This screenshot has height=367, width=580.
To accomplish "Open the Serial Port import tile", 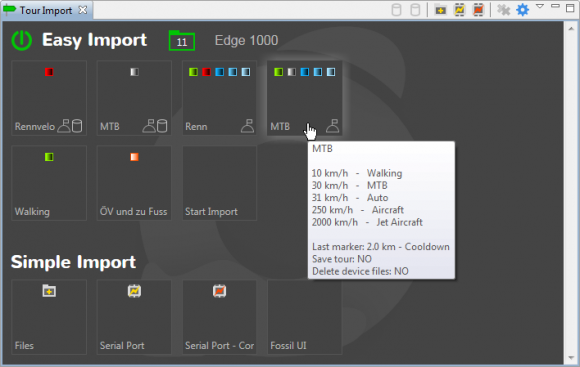I will [x=134, y=317].
